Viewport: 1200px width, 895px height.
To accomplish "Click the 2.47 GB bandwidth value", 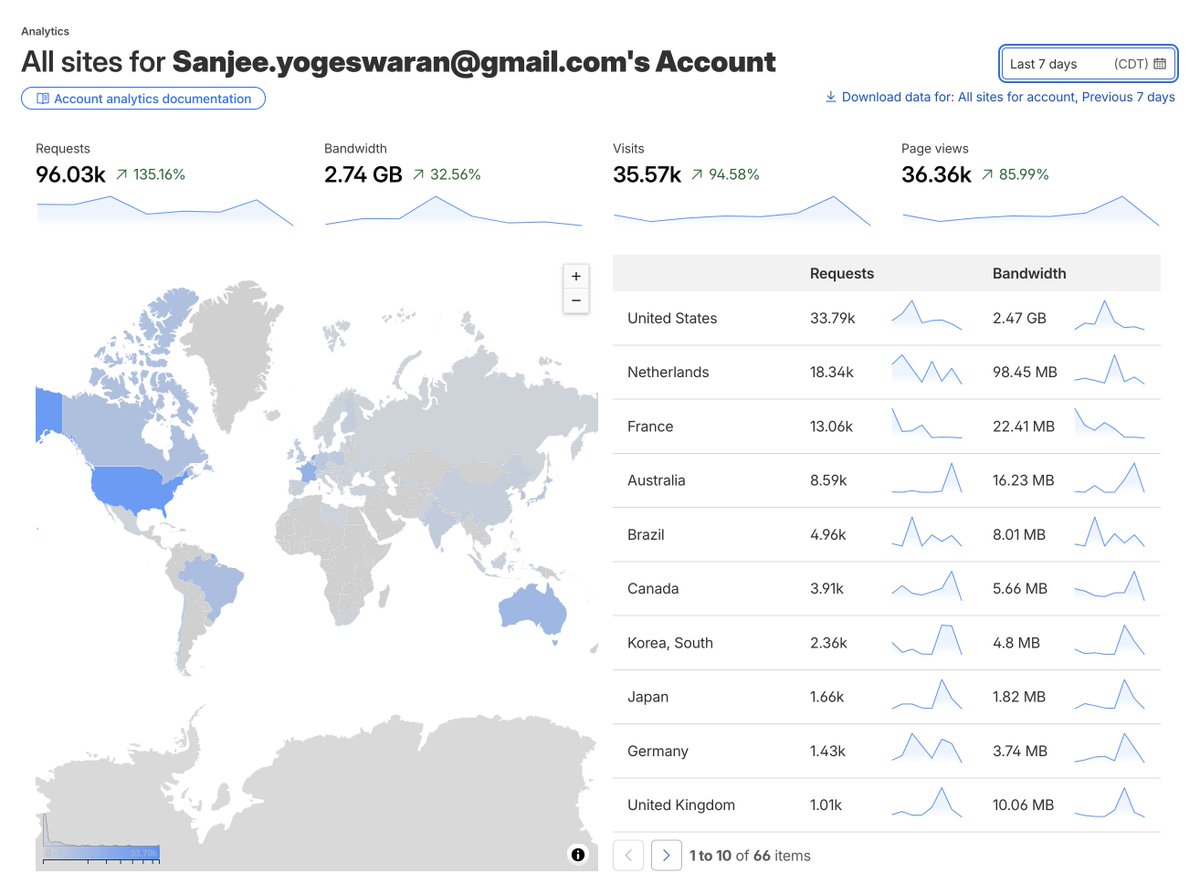I will coord(1019,318).
